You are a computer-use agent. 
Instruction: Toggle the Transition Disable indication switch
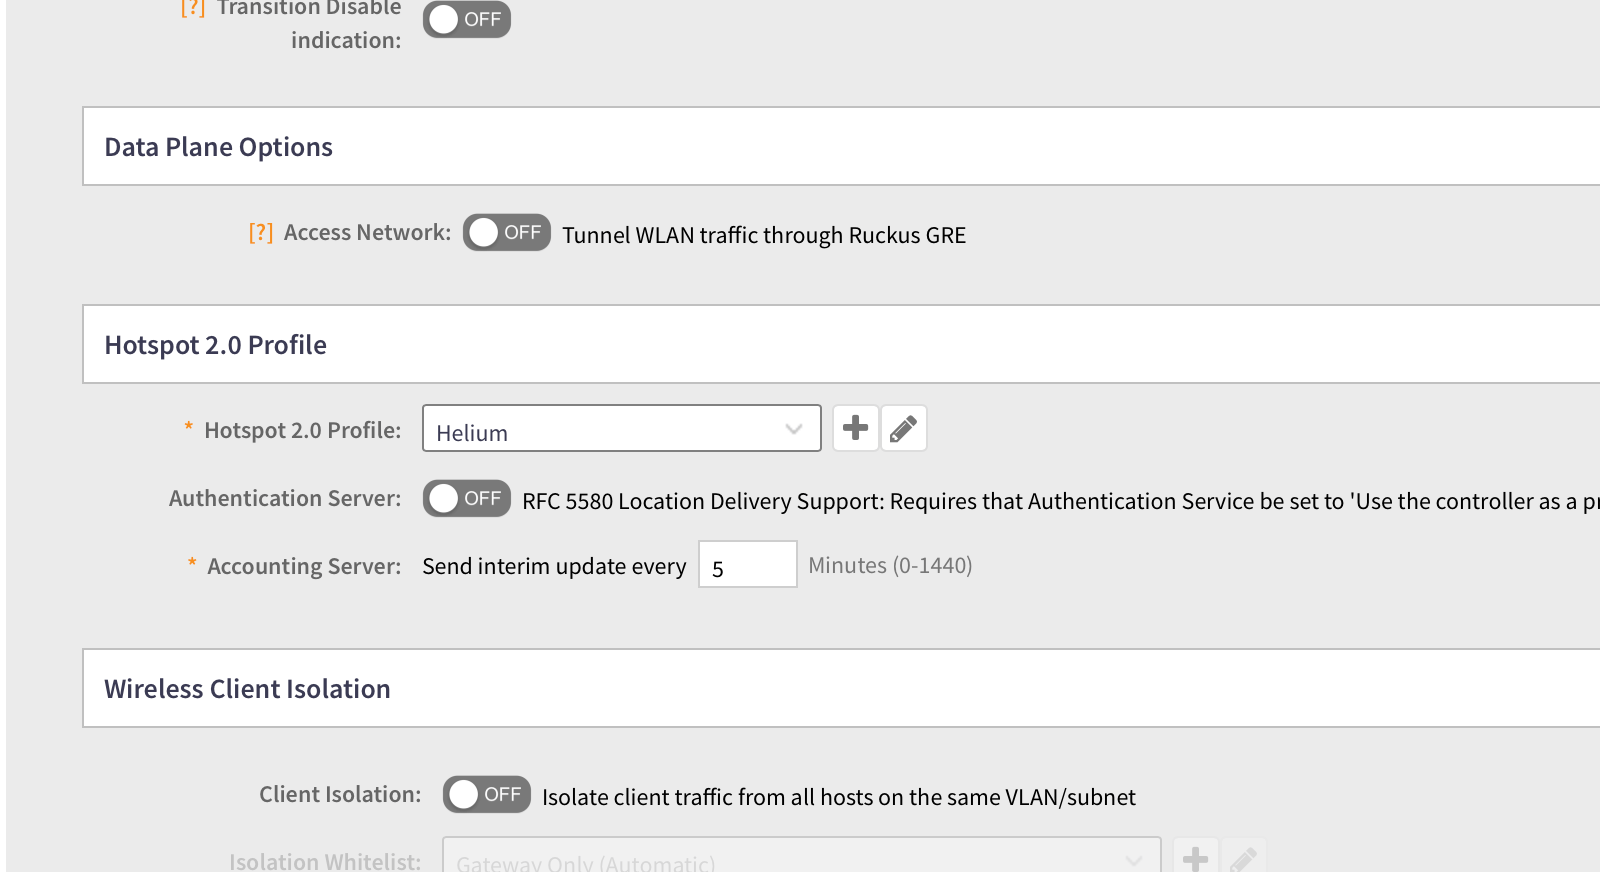tap(467, 19)
